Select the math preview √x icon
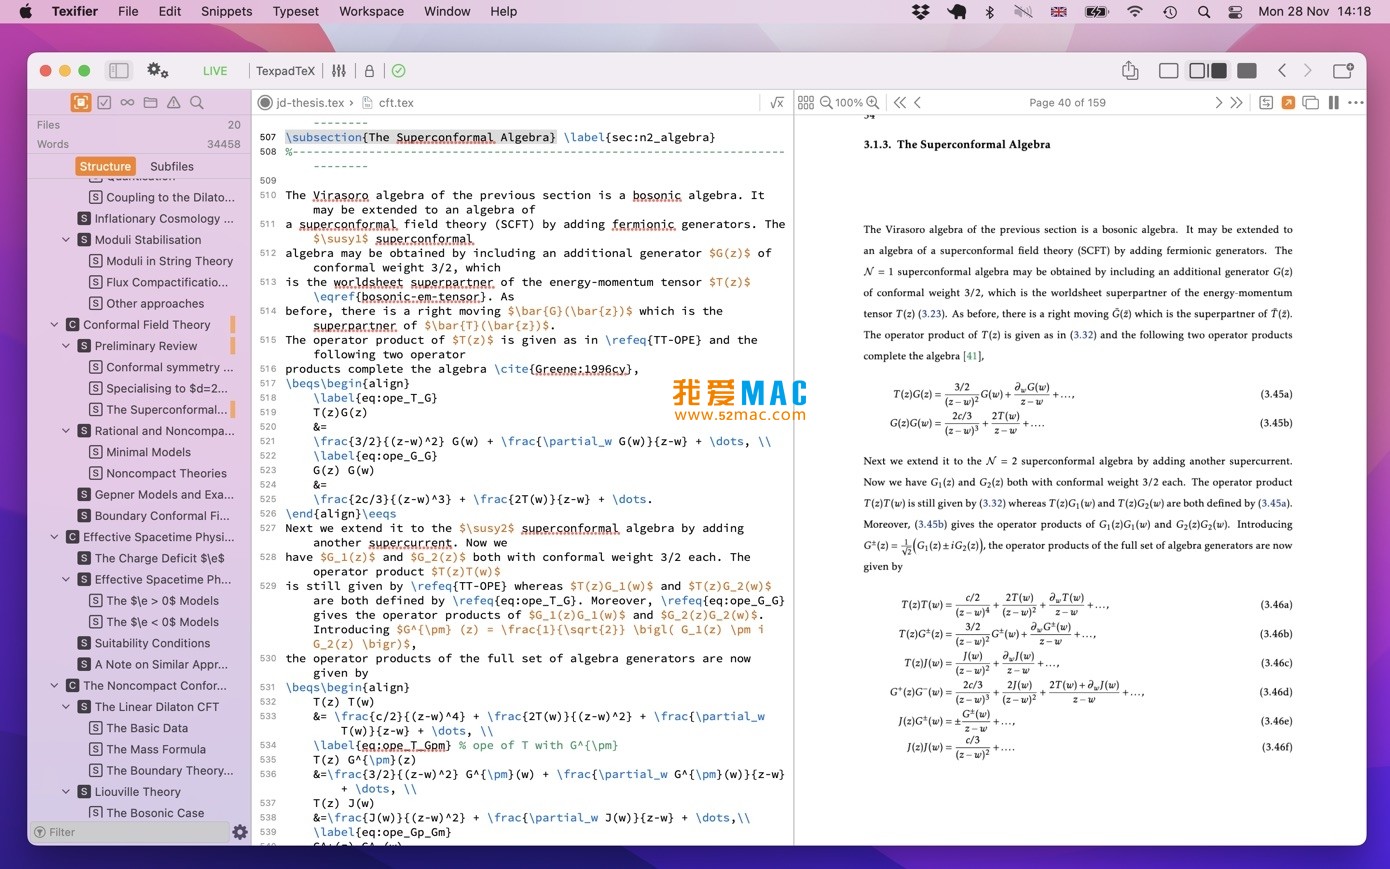The height and width of the screenshot is (869, 1390). pos(777,102)
